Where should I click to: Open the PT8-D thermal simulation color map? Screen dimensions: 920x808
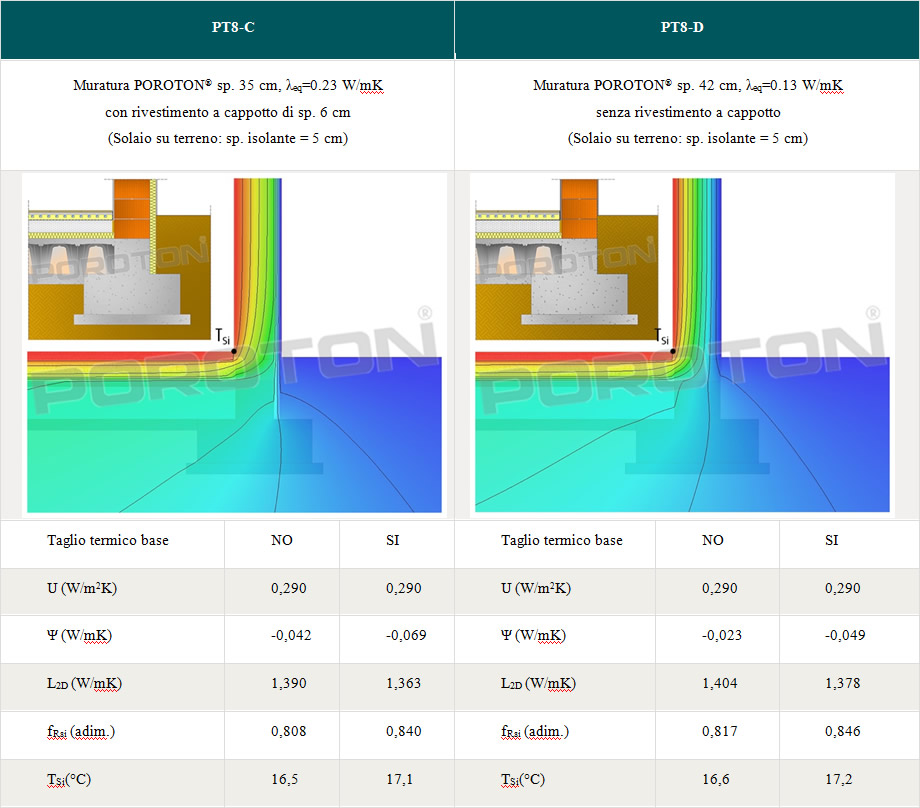682,345
